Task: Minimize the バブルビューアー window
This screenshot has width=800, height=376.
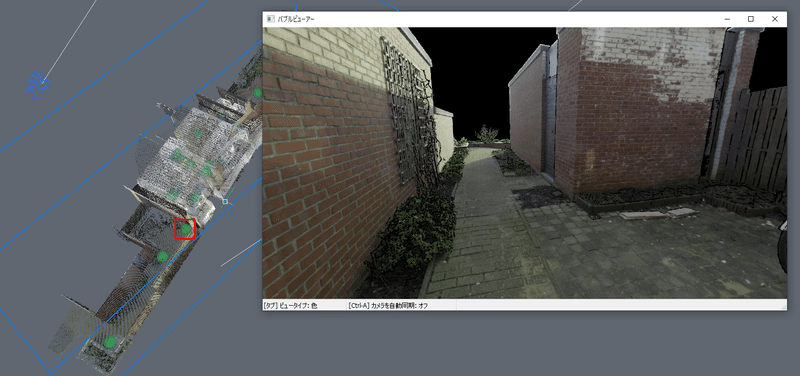Action: [x=727, y=19]
